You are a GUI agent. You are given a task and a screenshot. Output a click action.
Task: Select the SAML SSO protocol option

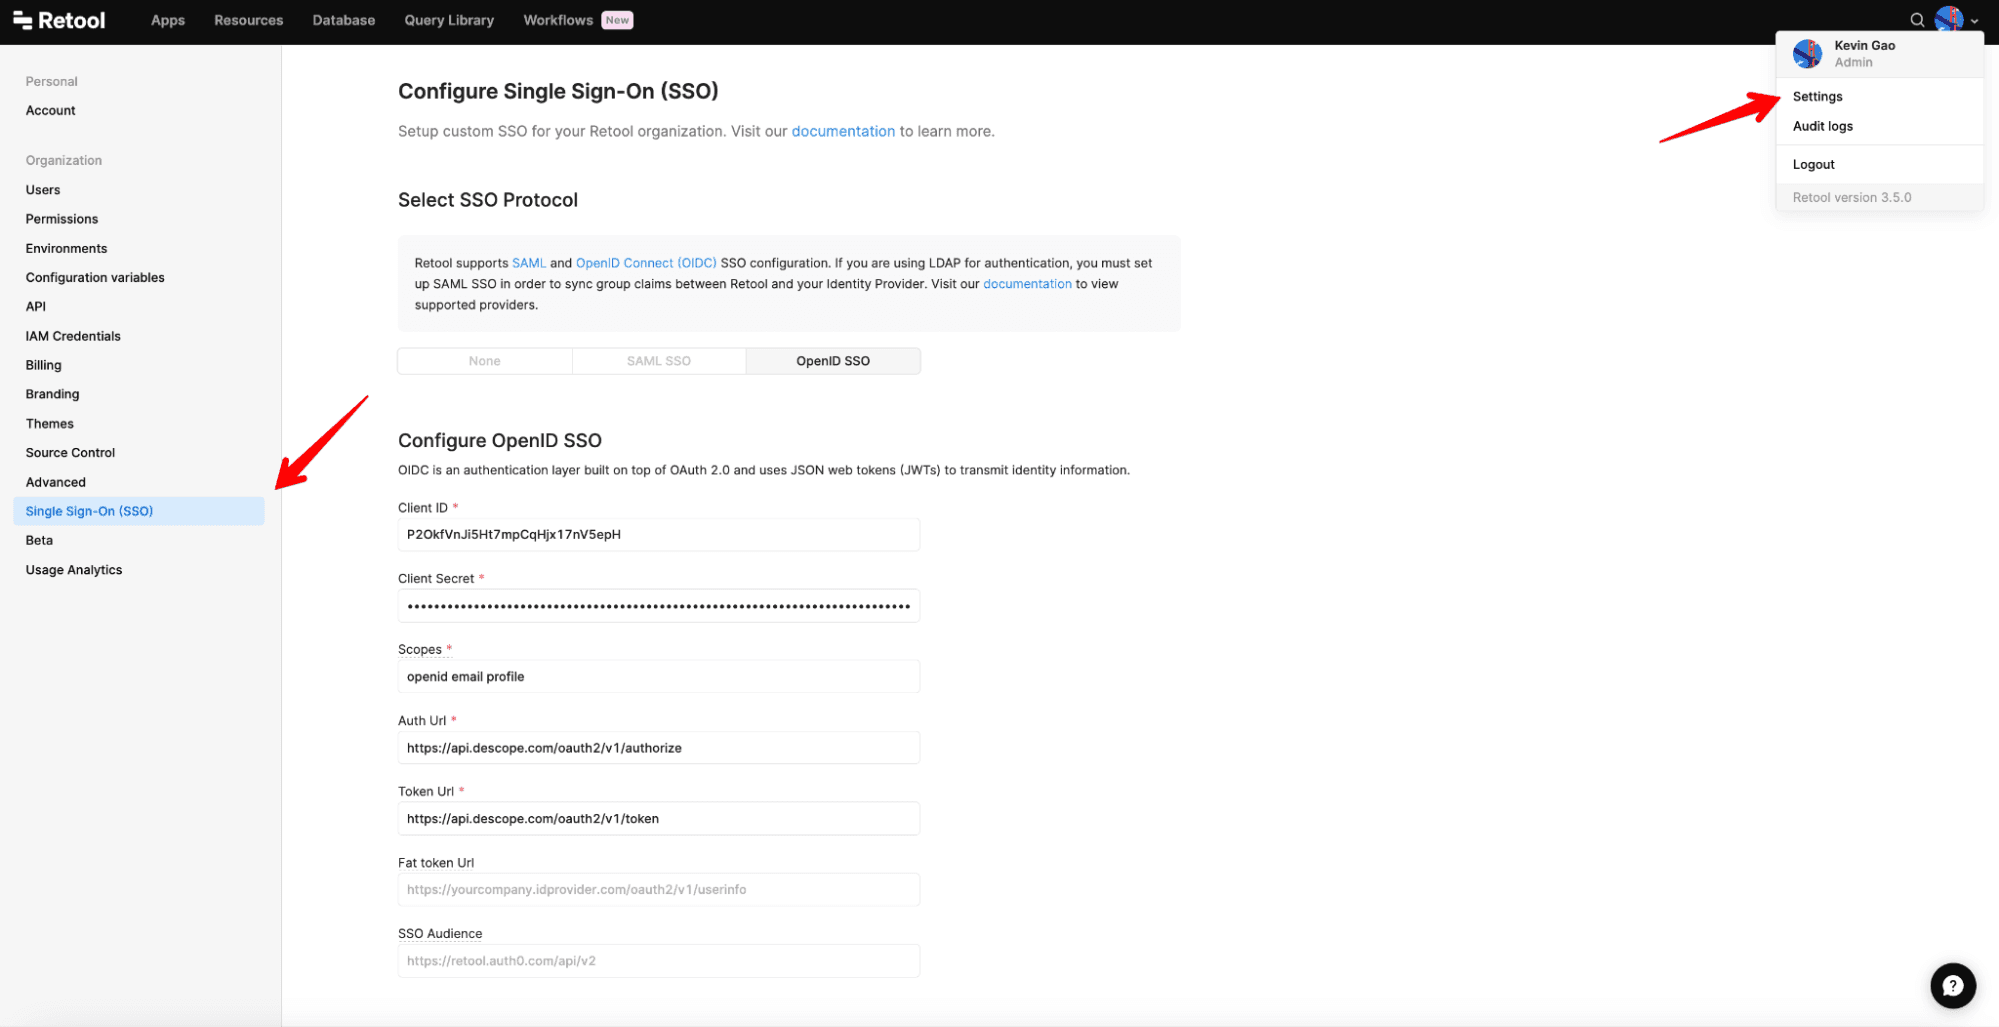(x=658, y=360)
